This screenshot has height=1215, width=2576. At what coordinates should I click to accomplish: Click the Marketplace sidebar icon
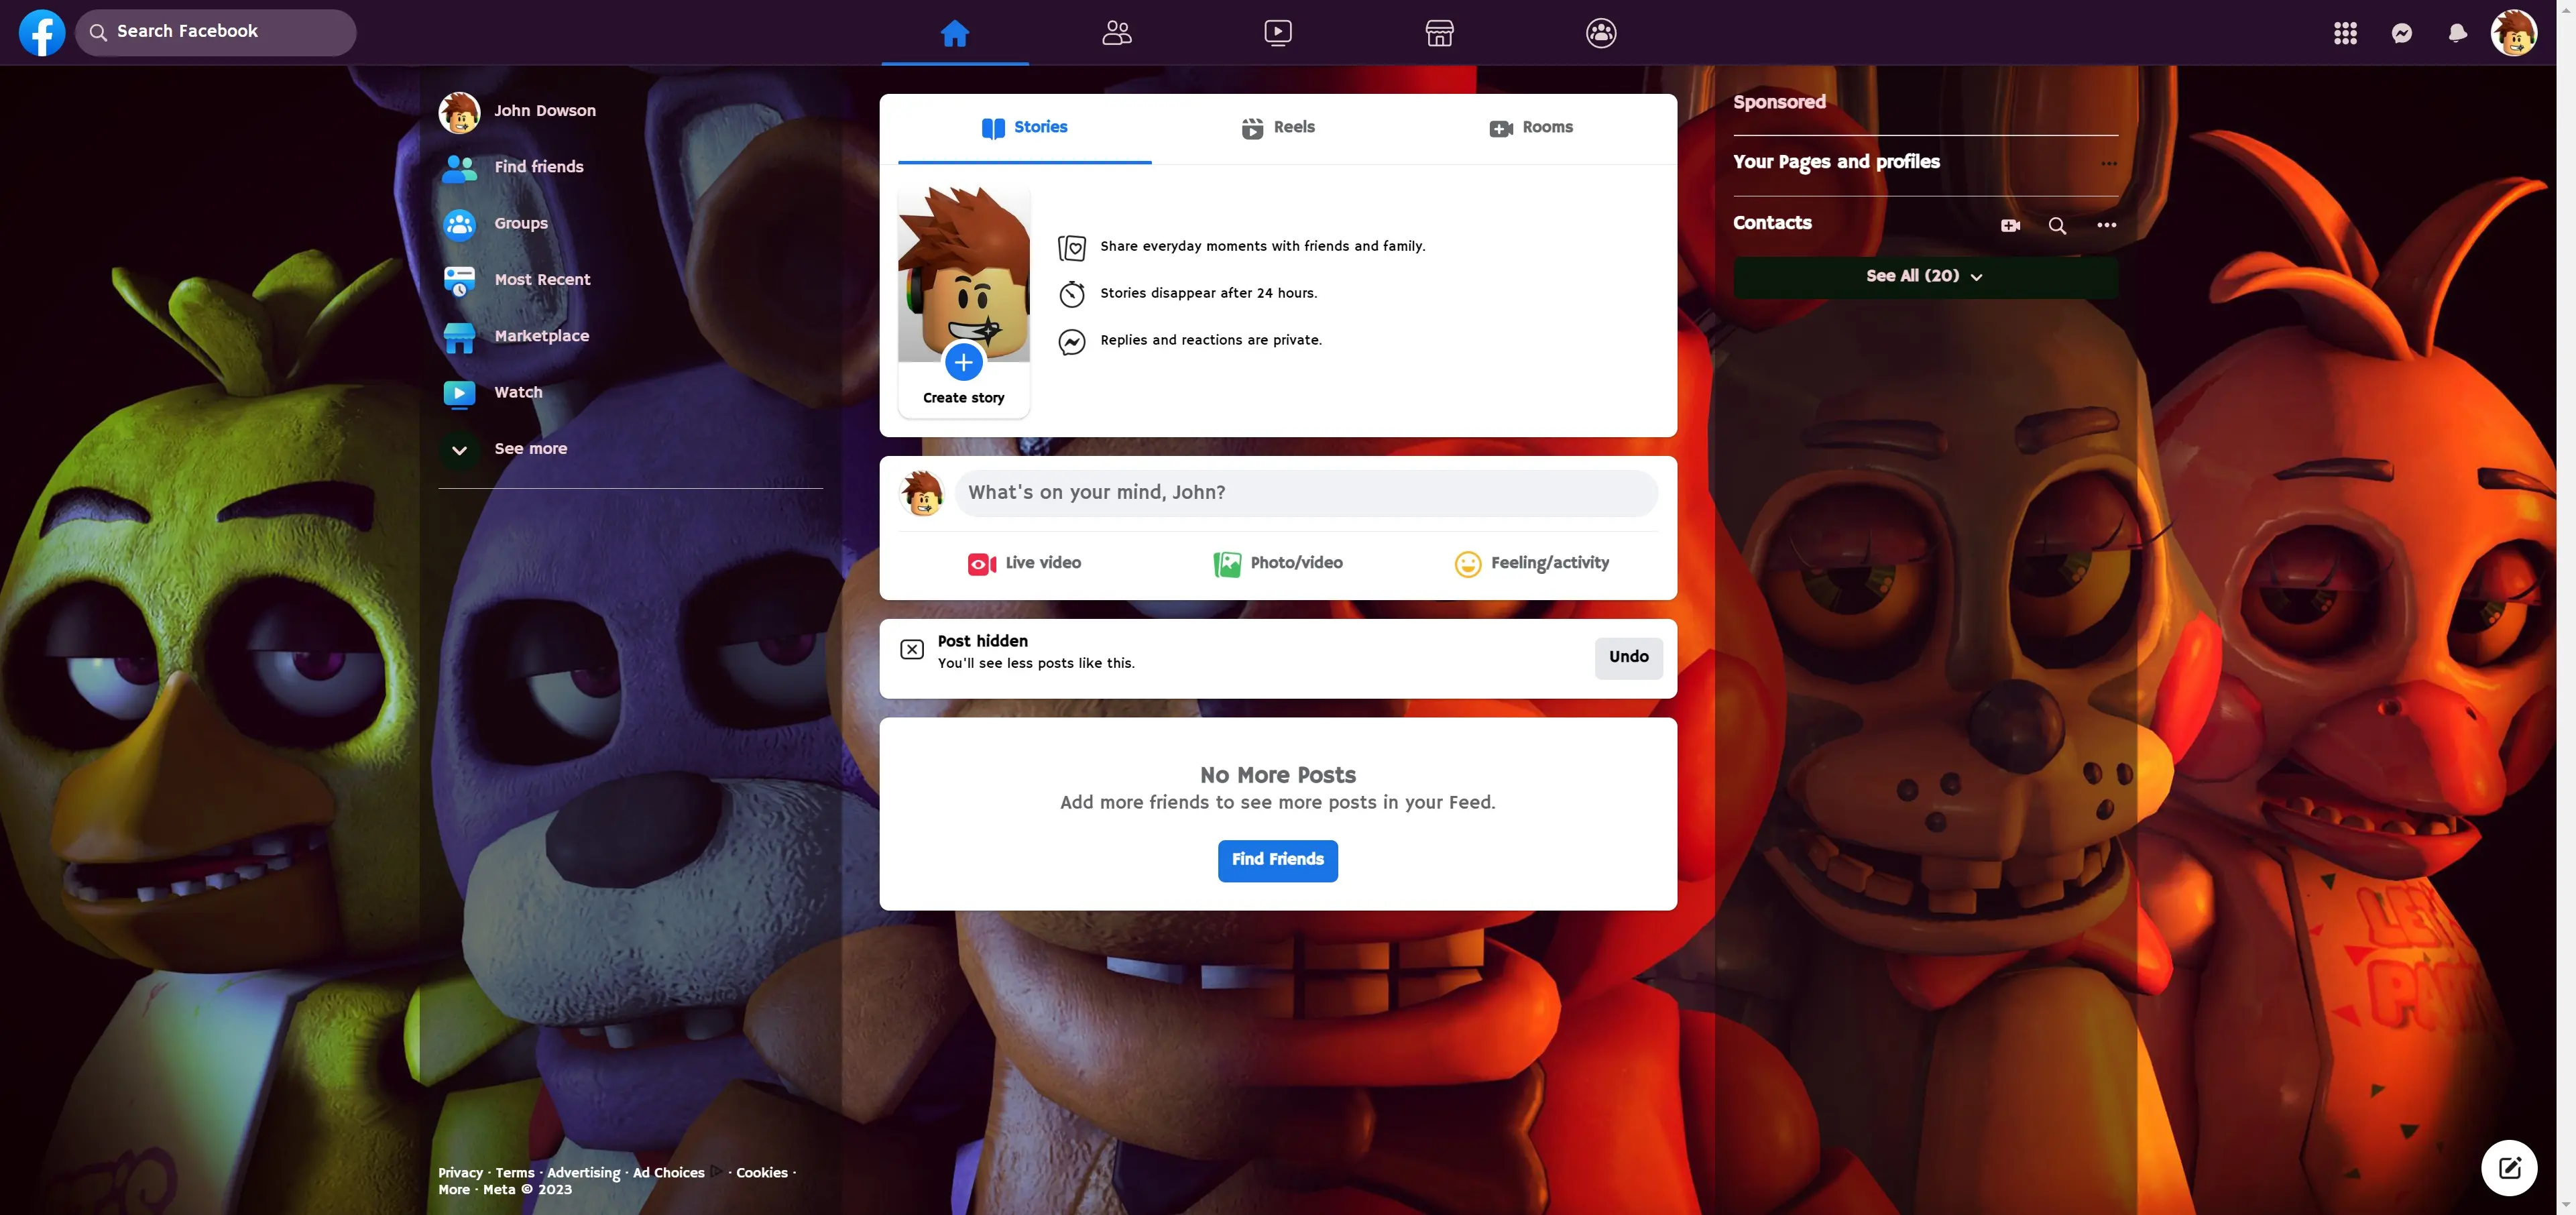point(460,335)
